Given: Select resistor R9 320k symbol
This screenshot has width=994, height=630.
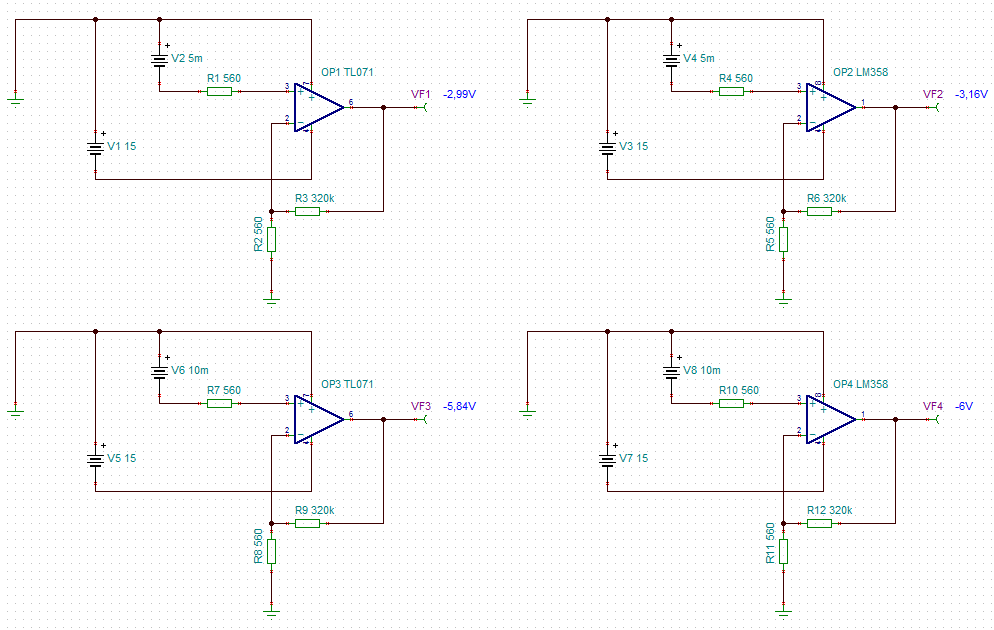Looking at the screenshot, I should click(307, 523).
